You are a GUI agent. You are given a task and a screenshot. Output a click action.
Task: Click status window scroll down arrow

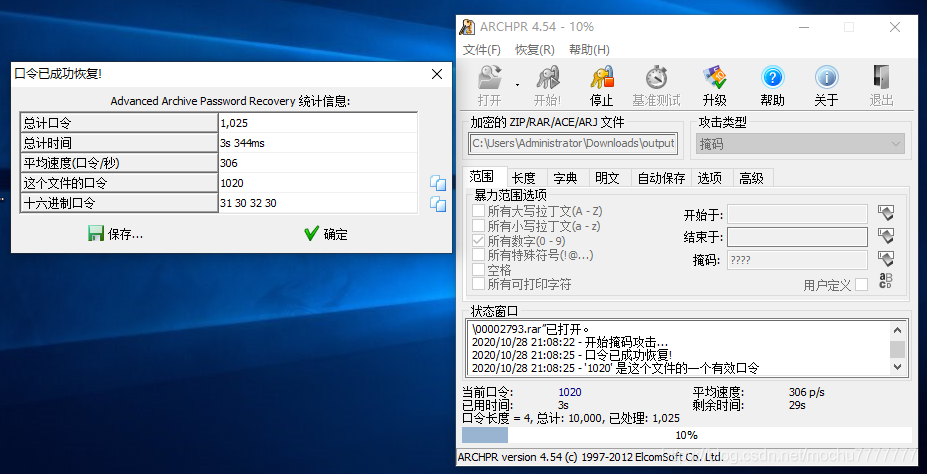pos(897,366)
